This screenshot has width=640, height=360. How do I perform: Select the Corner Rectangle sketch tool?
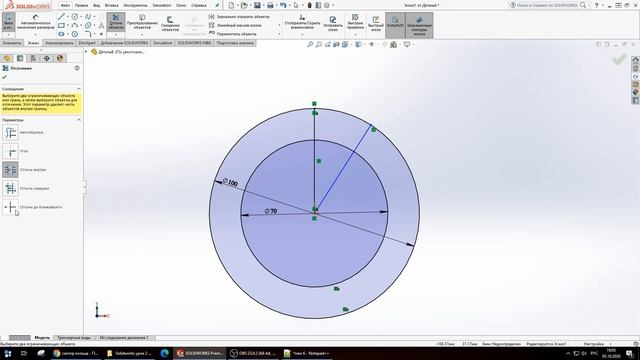point(61,25)
